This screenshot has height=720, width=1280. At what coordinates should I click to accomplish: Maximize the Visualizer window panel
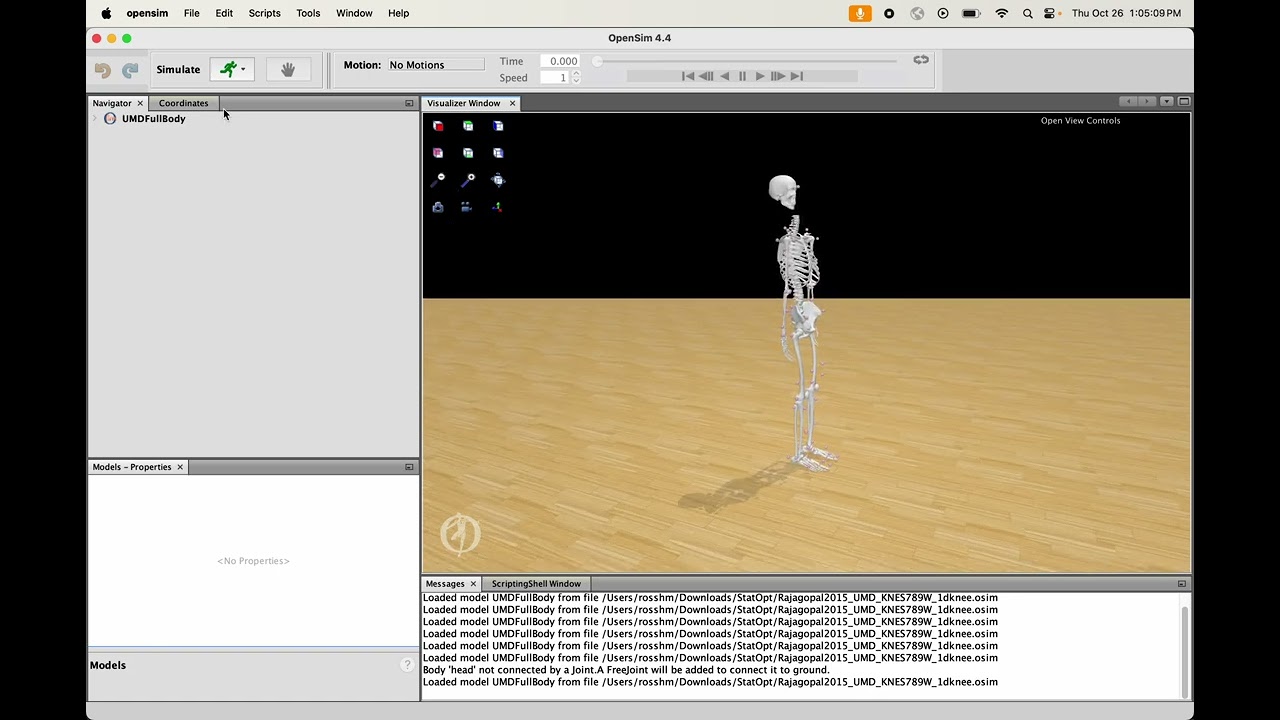click(x=1184, y=102)
